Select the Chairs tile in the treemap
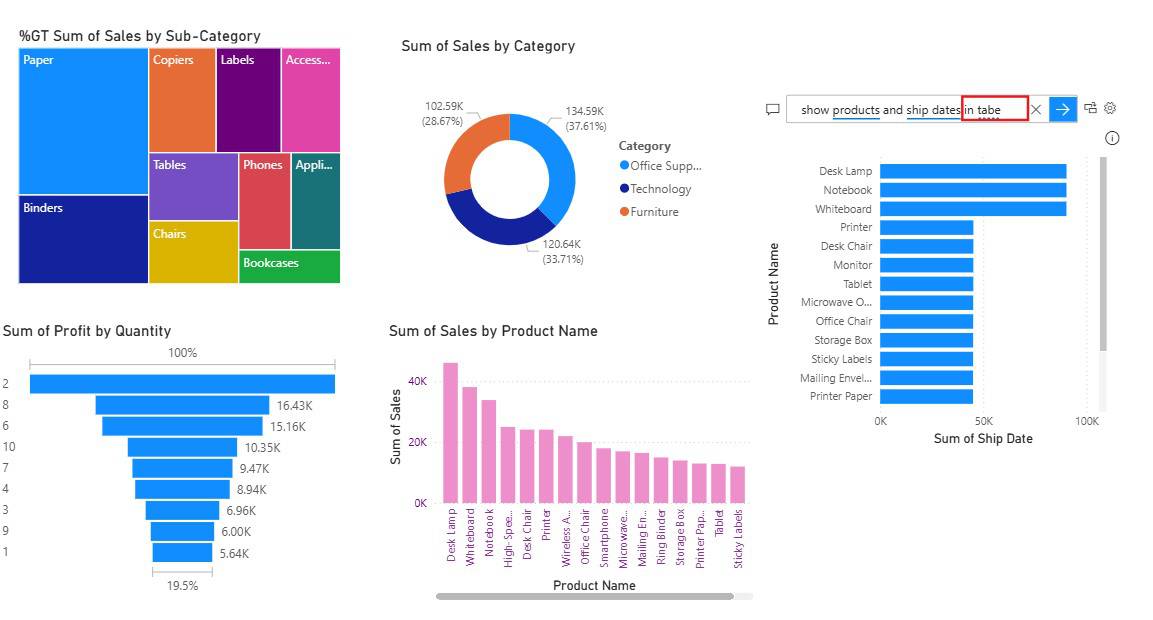Screen dimensions: 1153x620 pos(193,252)
